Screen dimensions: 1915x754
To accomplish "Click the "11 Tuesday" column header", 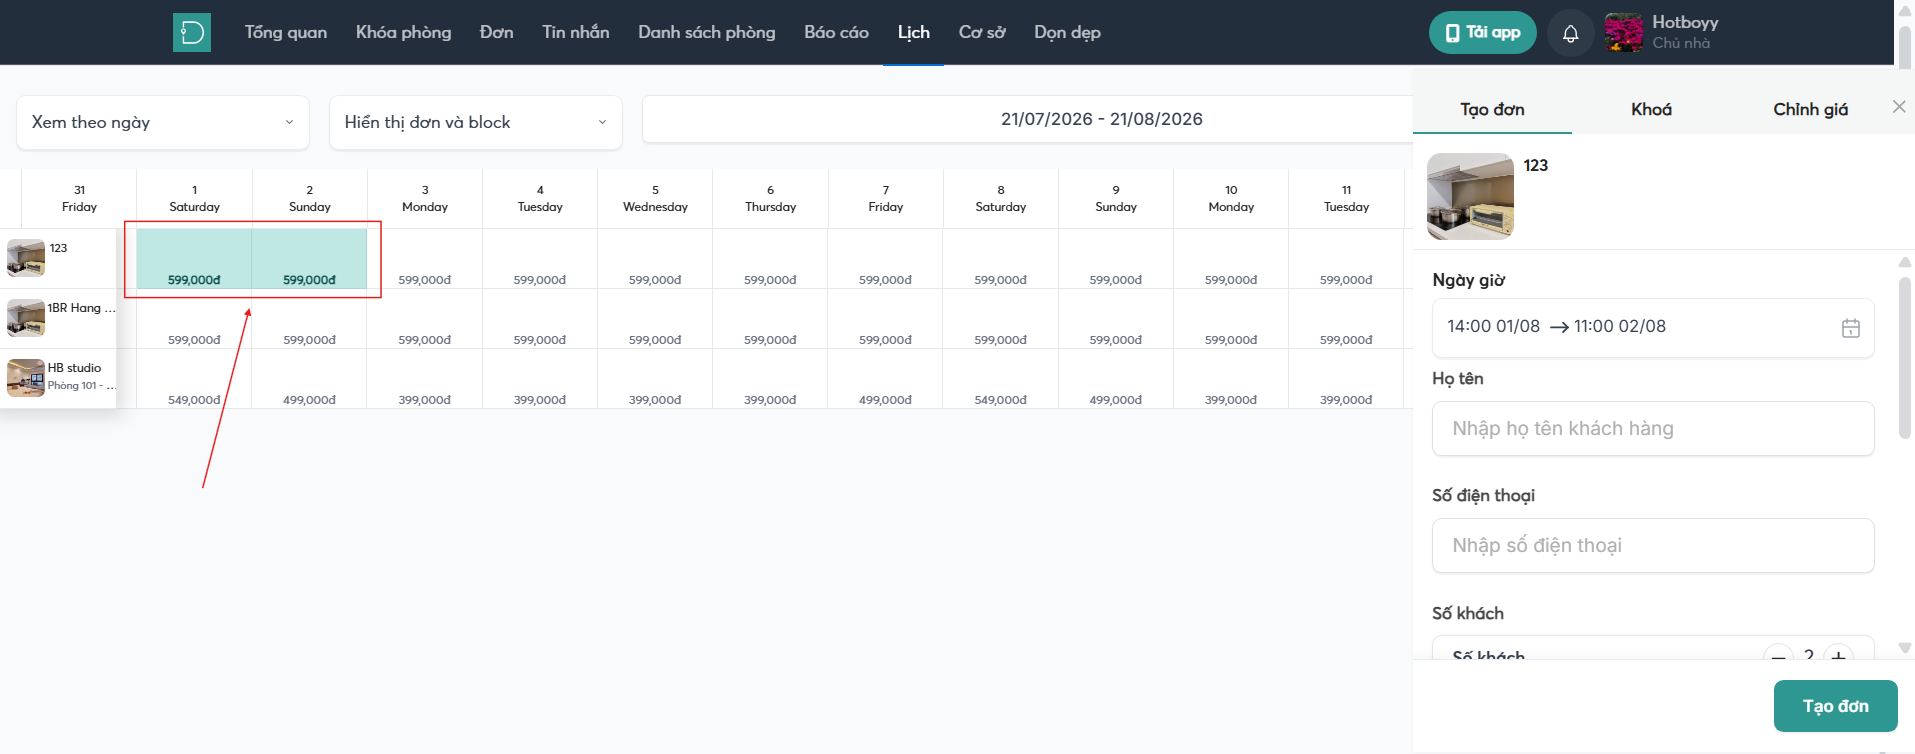I will click(x=1346, y=198).
